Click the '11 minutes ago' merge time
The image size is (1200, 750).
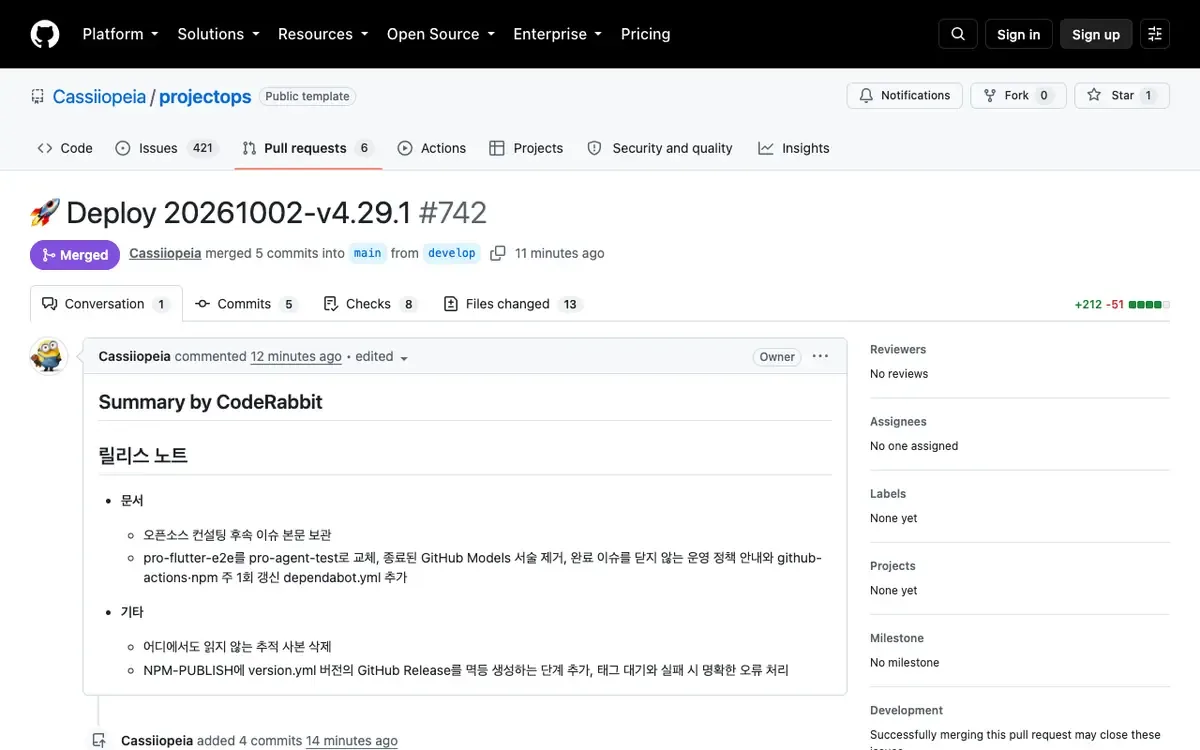pyautogui.click(x=559, y=253)
